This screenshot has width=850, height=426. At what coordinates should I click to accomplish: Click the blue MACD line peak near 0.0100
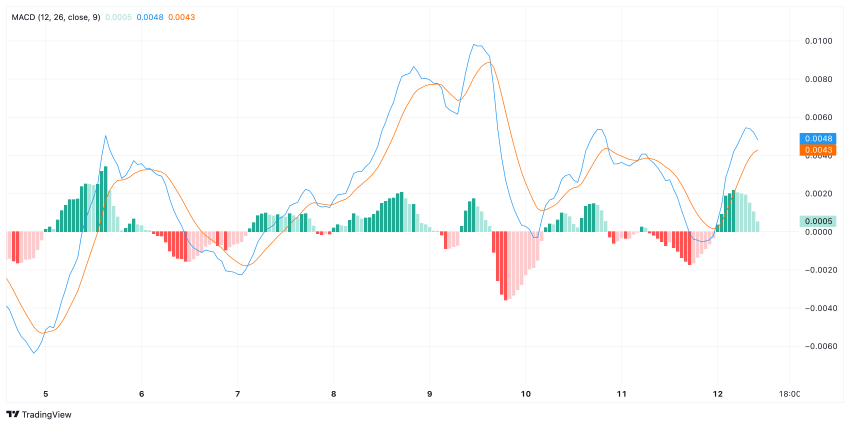[474, 44]
